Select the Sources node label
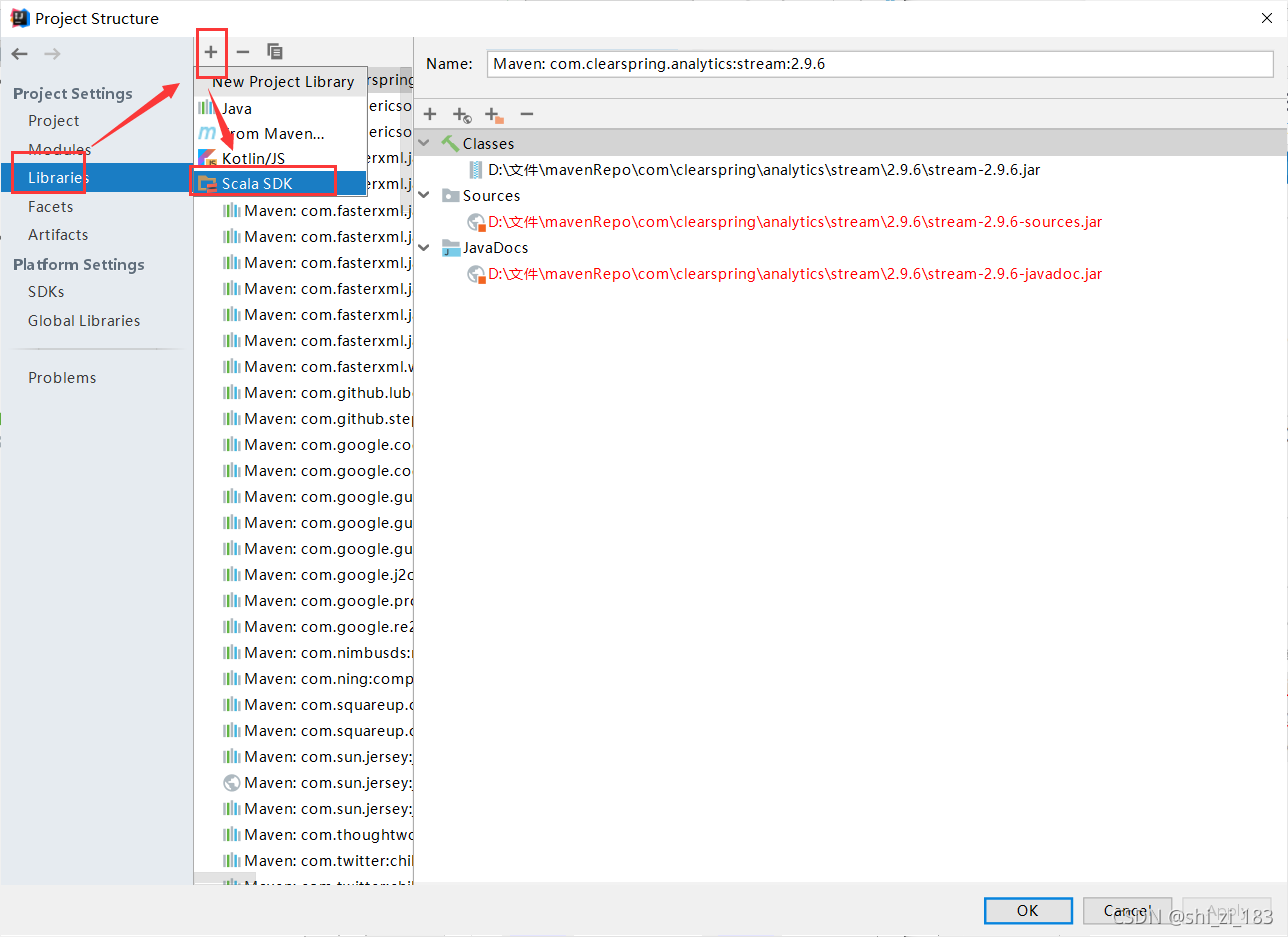1288x937 pixels. point(491,195)
